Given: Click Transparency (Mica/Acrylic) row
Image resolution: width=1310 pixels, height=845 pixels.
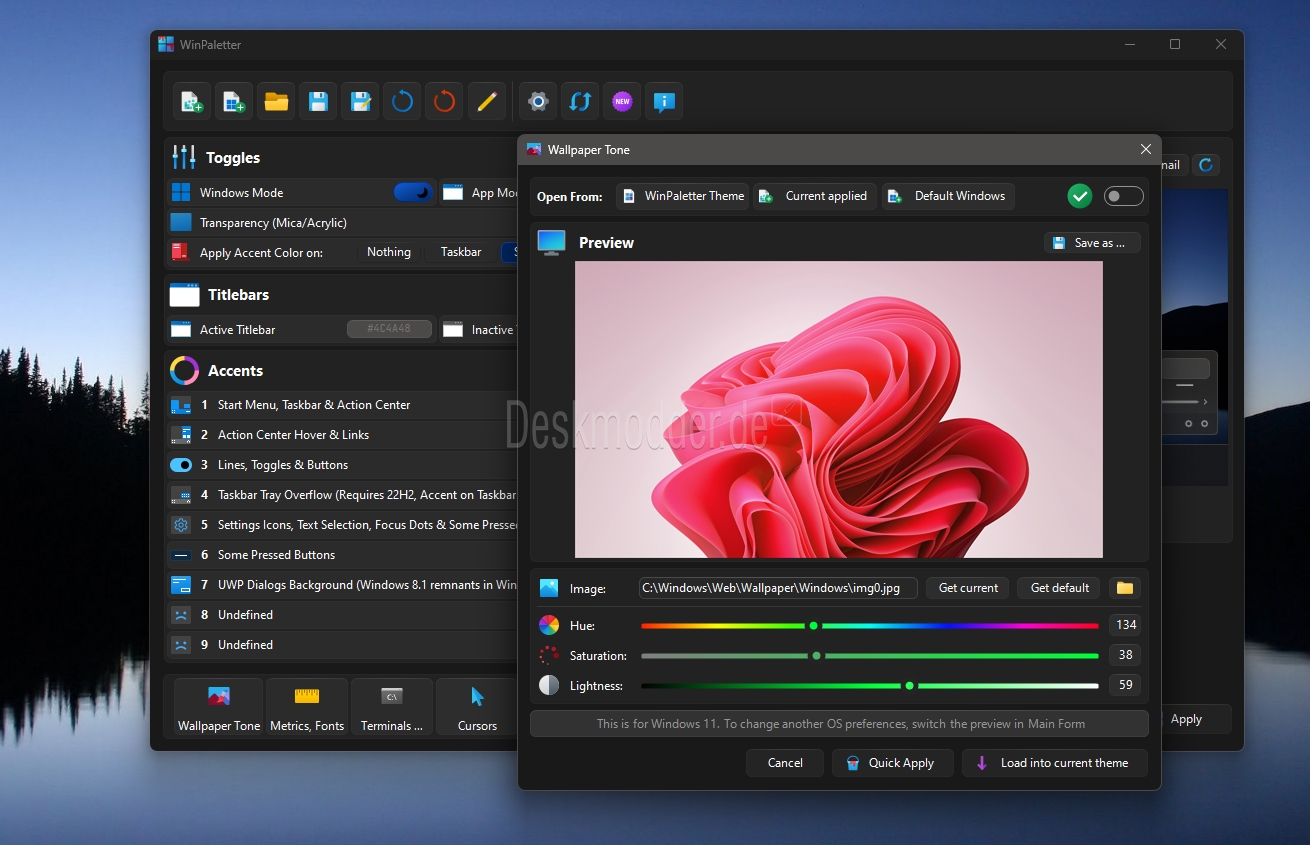Looking at the screenshot, I should pyautogui.click(x=342, y=222).
